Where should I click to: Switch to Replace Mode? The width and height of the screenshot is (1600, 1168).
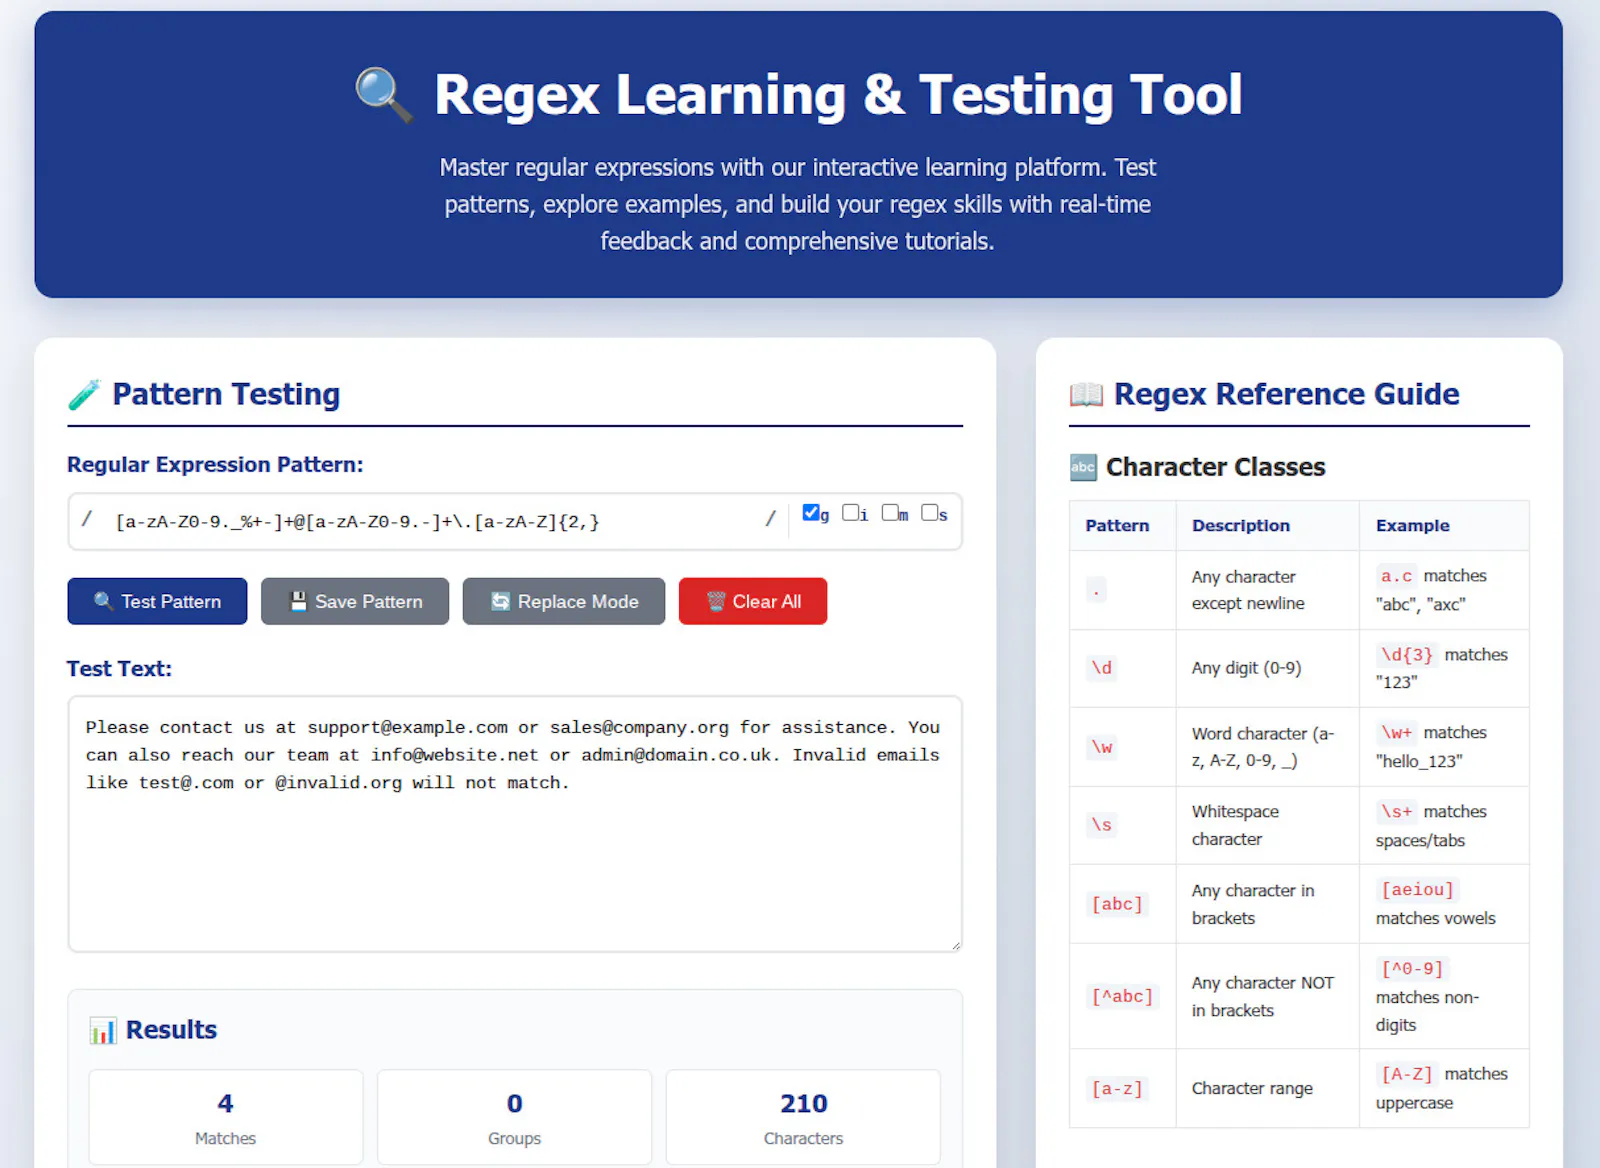point(563,601)
